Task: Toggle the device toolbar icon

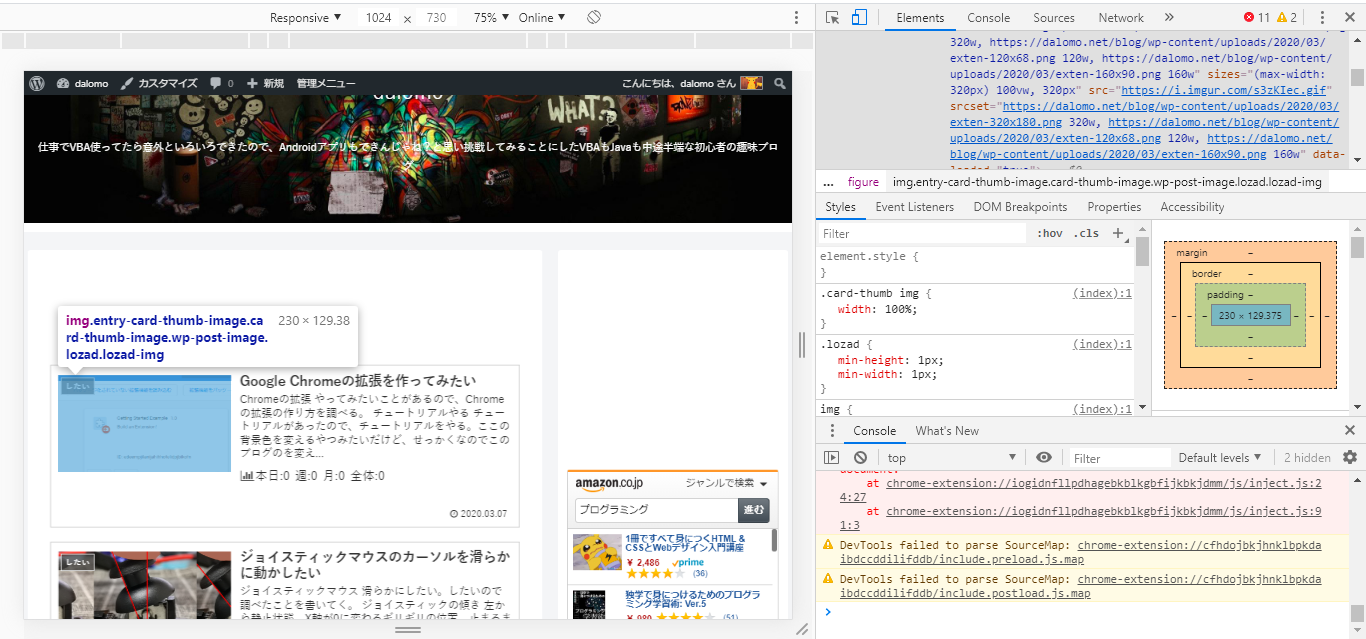Action: (859, 18)
